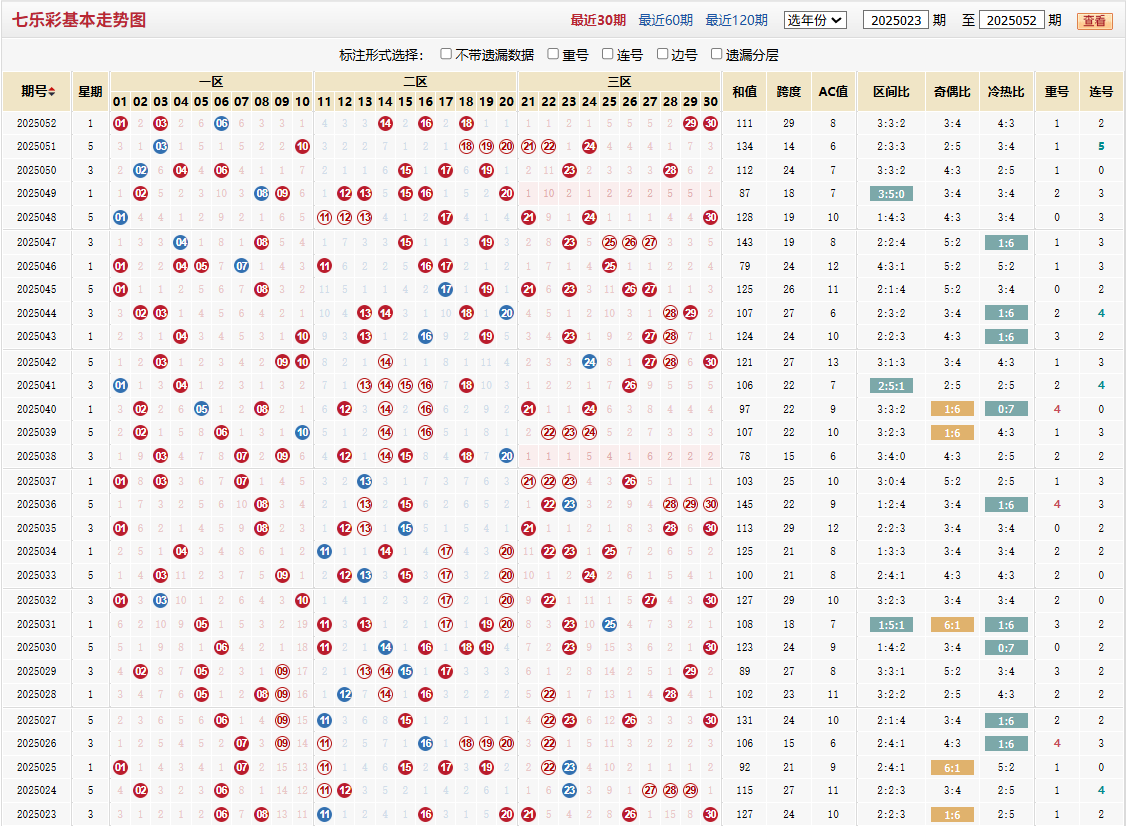The image size is (1126, 826).
Task: Enable the 重号 checkbox in the 标注形式选择 row
Action: 553,54
